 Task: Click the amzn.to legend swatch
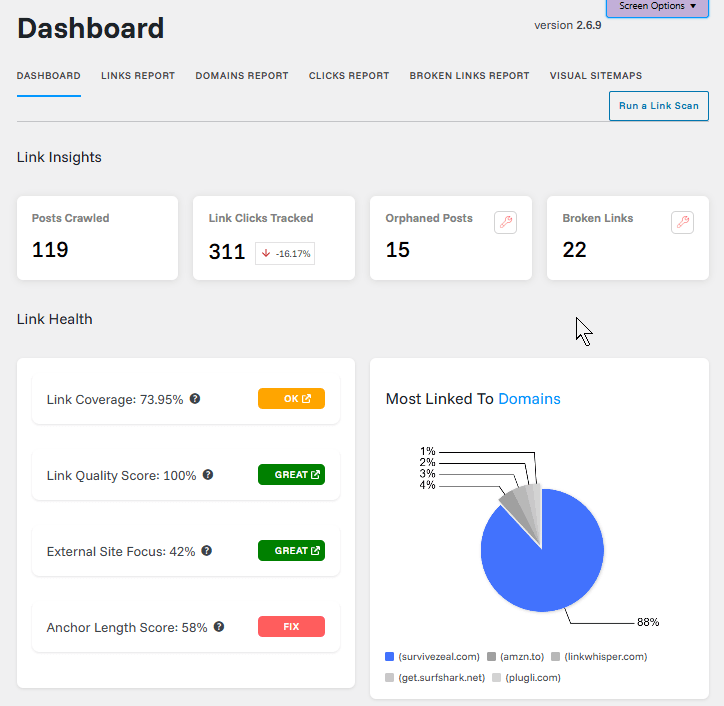coord(491,657)
